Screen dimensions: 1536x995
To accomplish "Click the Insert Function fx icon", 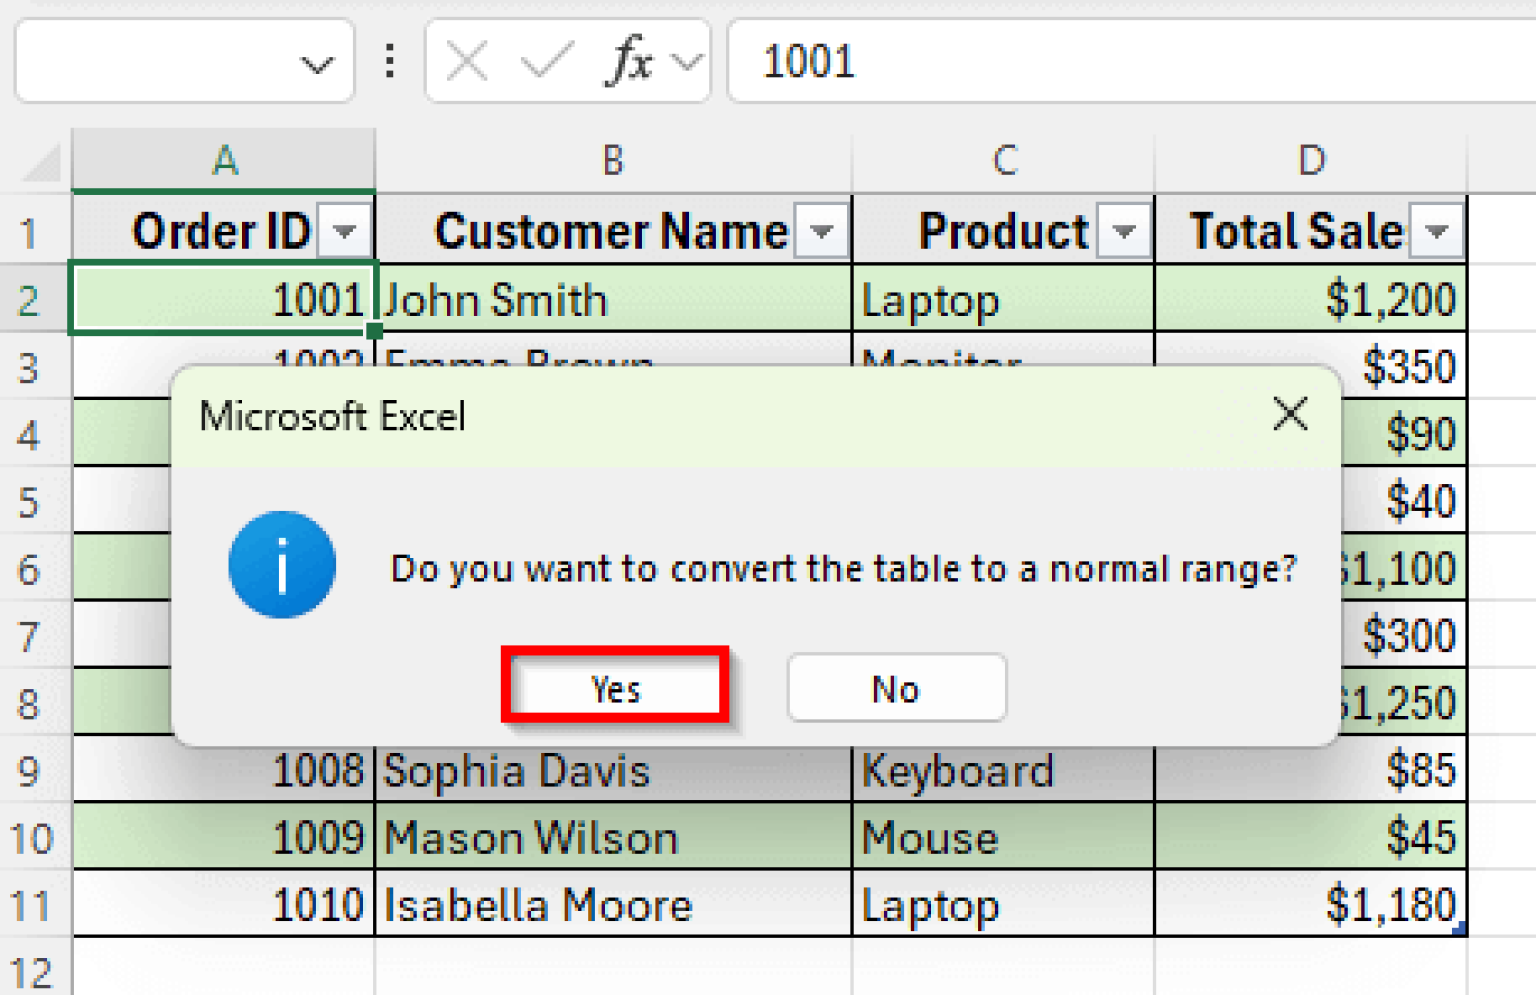I will click(628, 62).
